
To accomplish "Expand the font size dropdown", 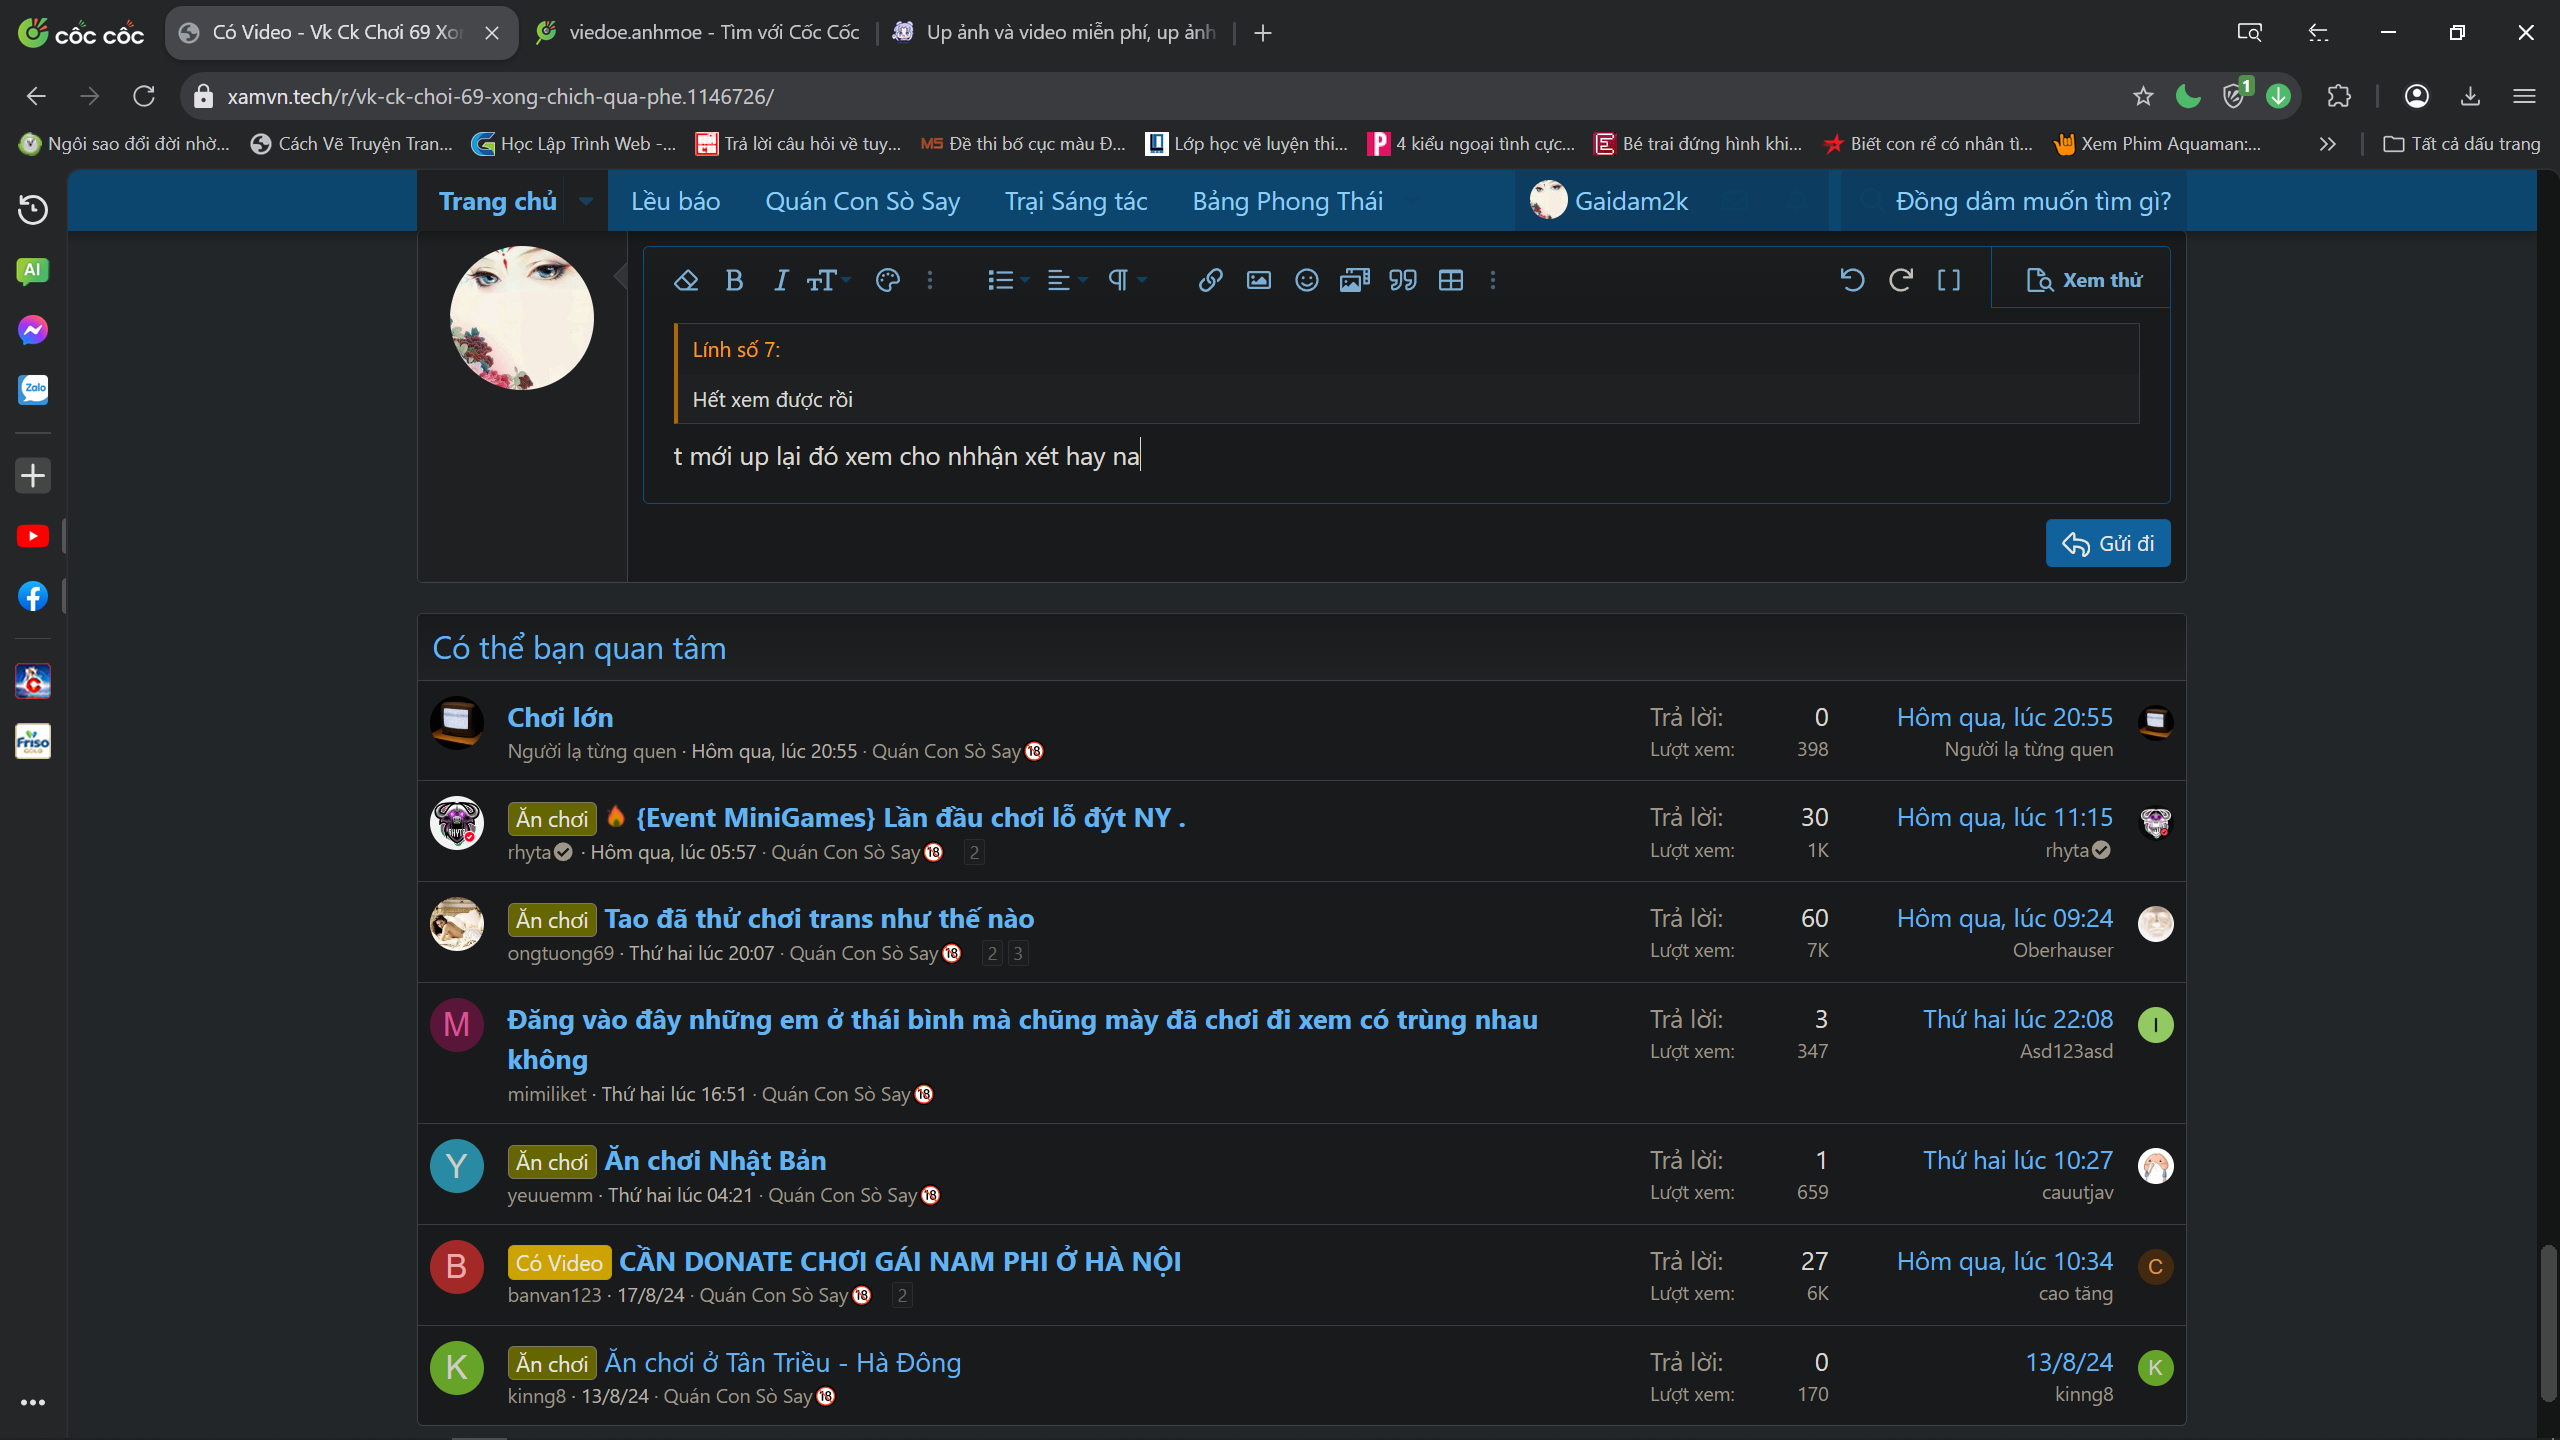I will click(x=828, y=281).
